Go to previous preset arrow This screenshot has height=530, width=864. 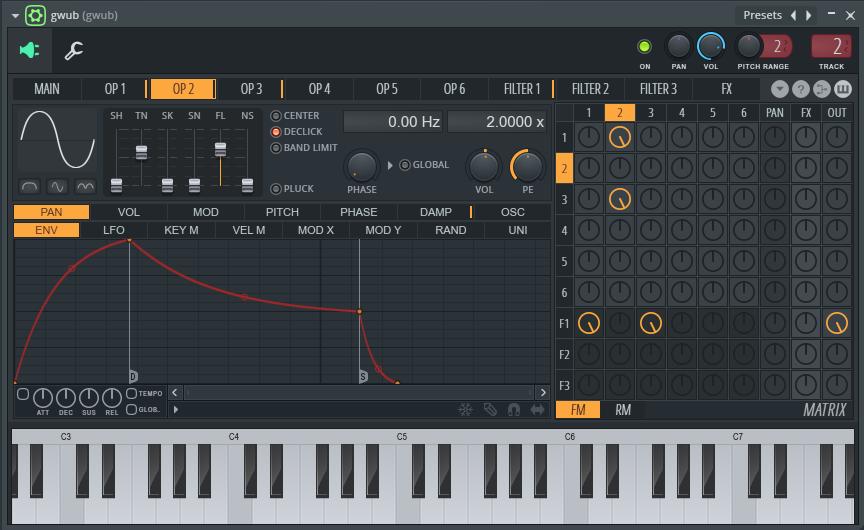(x=793, y=15)
